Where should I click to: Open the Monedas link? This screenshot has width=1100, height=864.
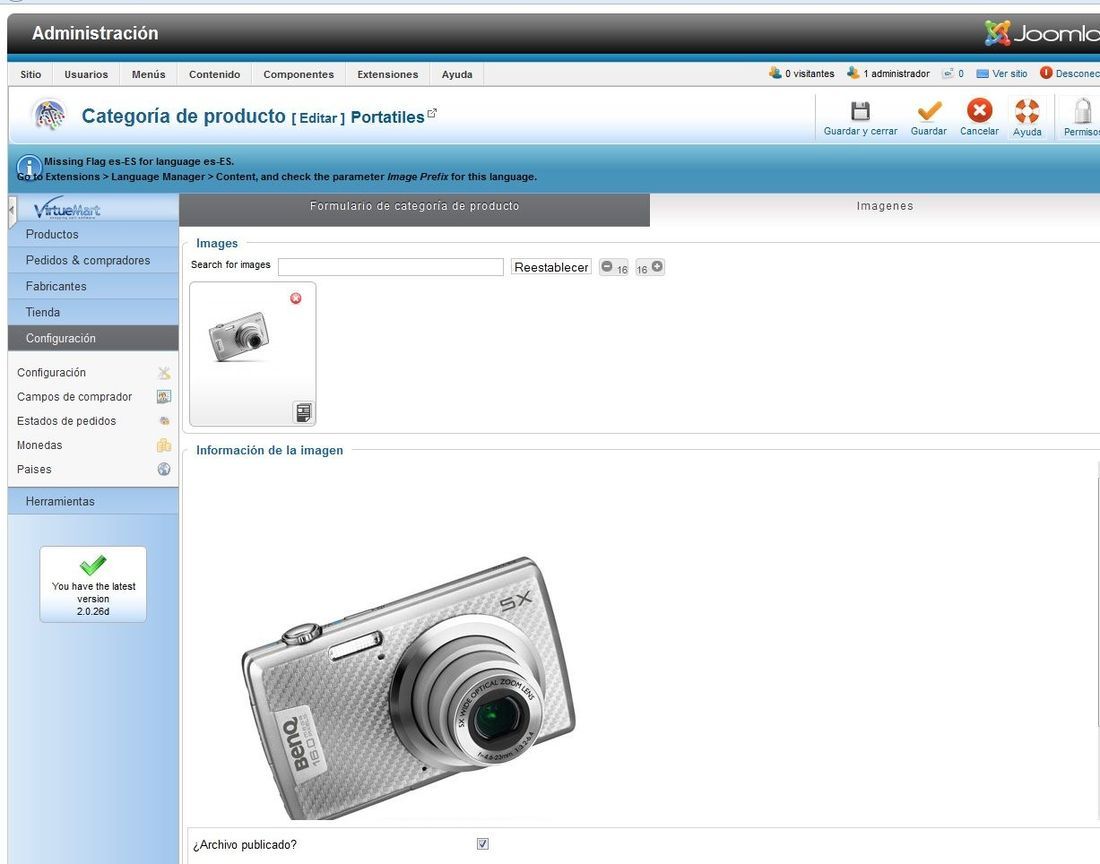coord(39,445)
